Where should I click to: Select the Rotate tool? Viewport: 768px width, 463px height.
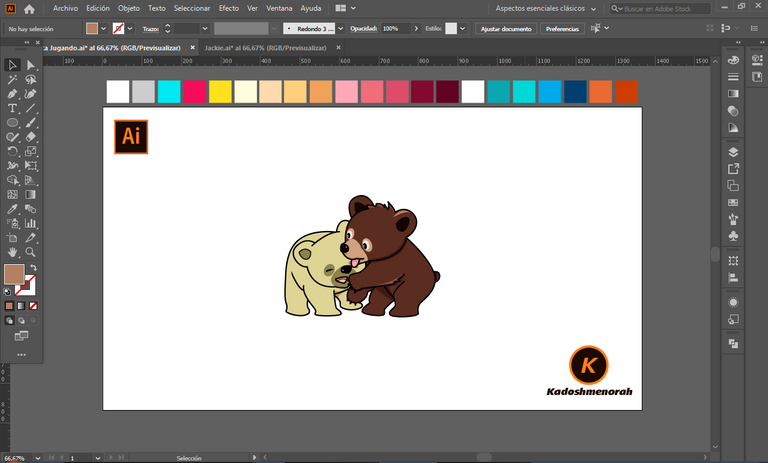12,151
